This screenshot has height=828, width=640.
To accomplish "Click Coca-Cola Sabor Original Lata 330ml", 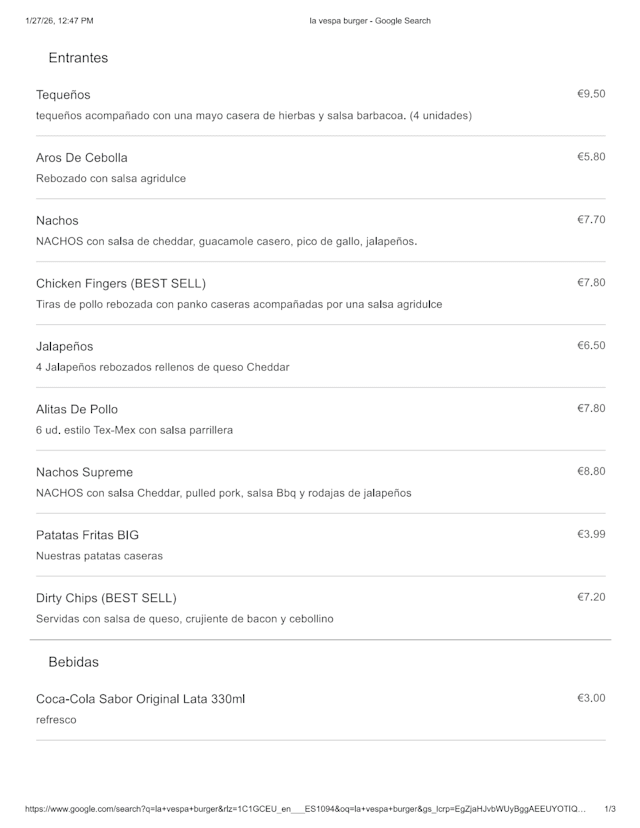I will 140,699.
